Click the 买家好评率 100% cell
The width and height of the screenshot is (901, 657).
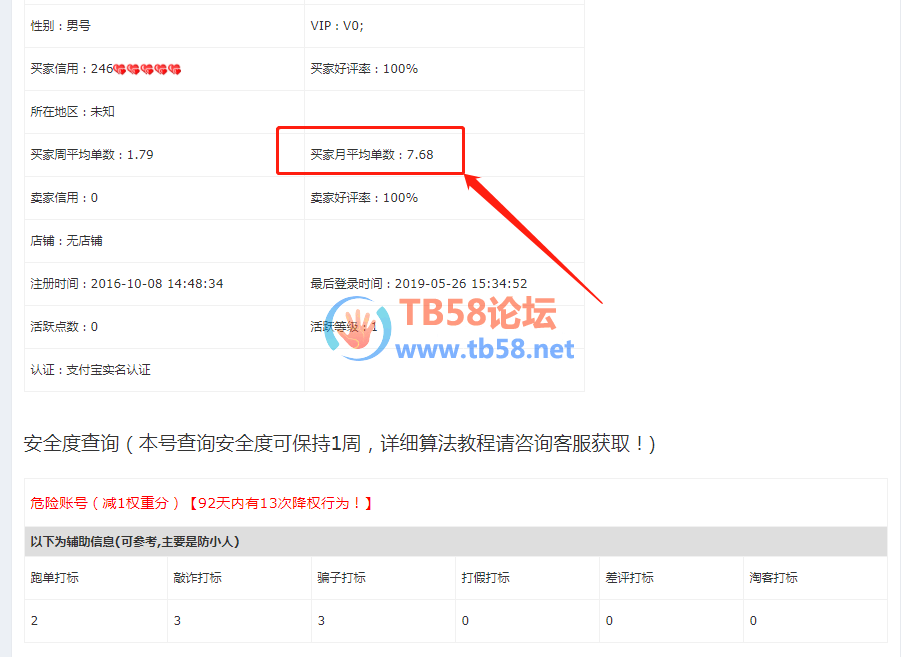click(x=444, y=69)
